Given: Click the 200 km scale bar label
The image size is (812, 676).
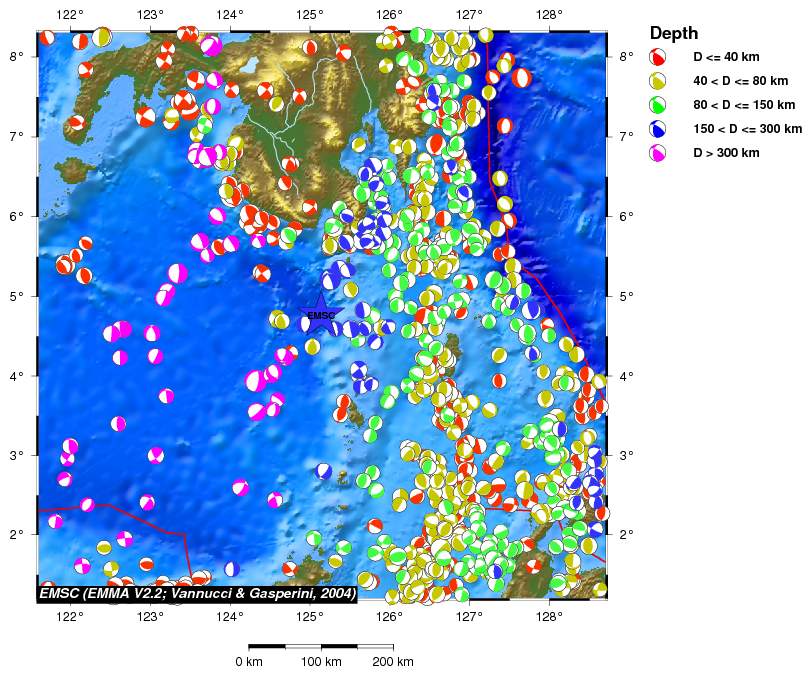Looking at the screenshot, I should 392,662.
